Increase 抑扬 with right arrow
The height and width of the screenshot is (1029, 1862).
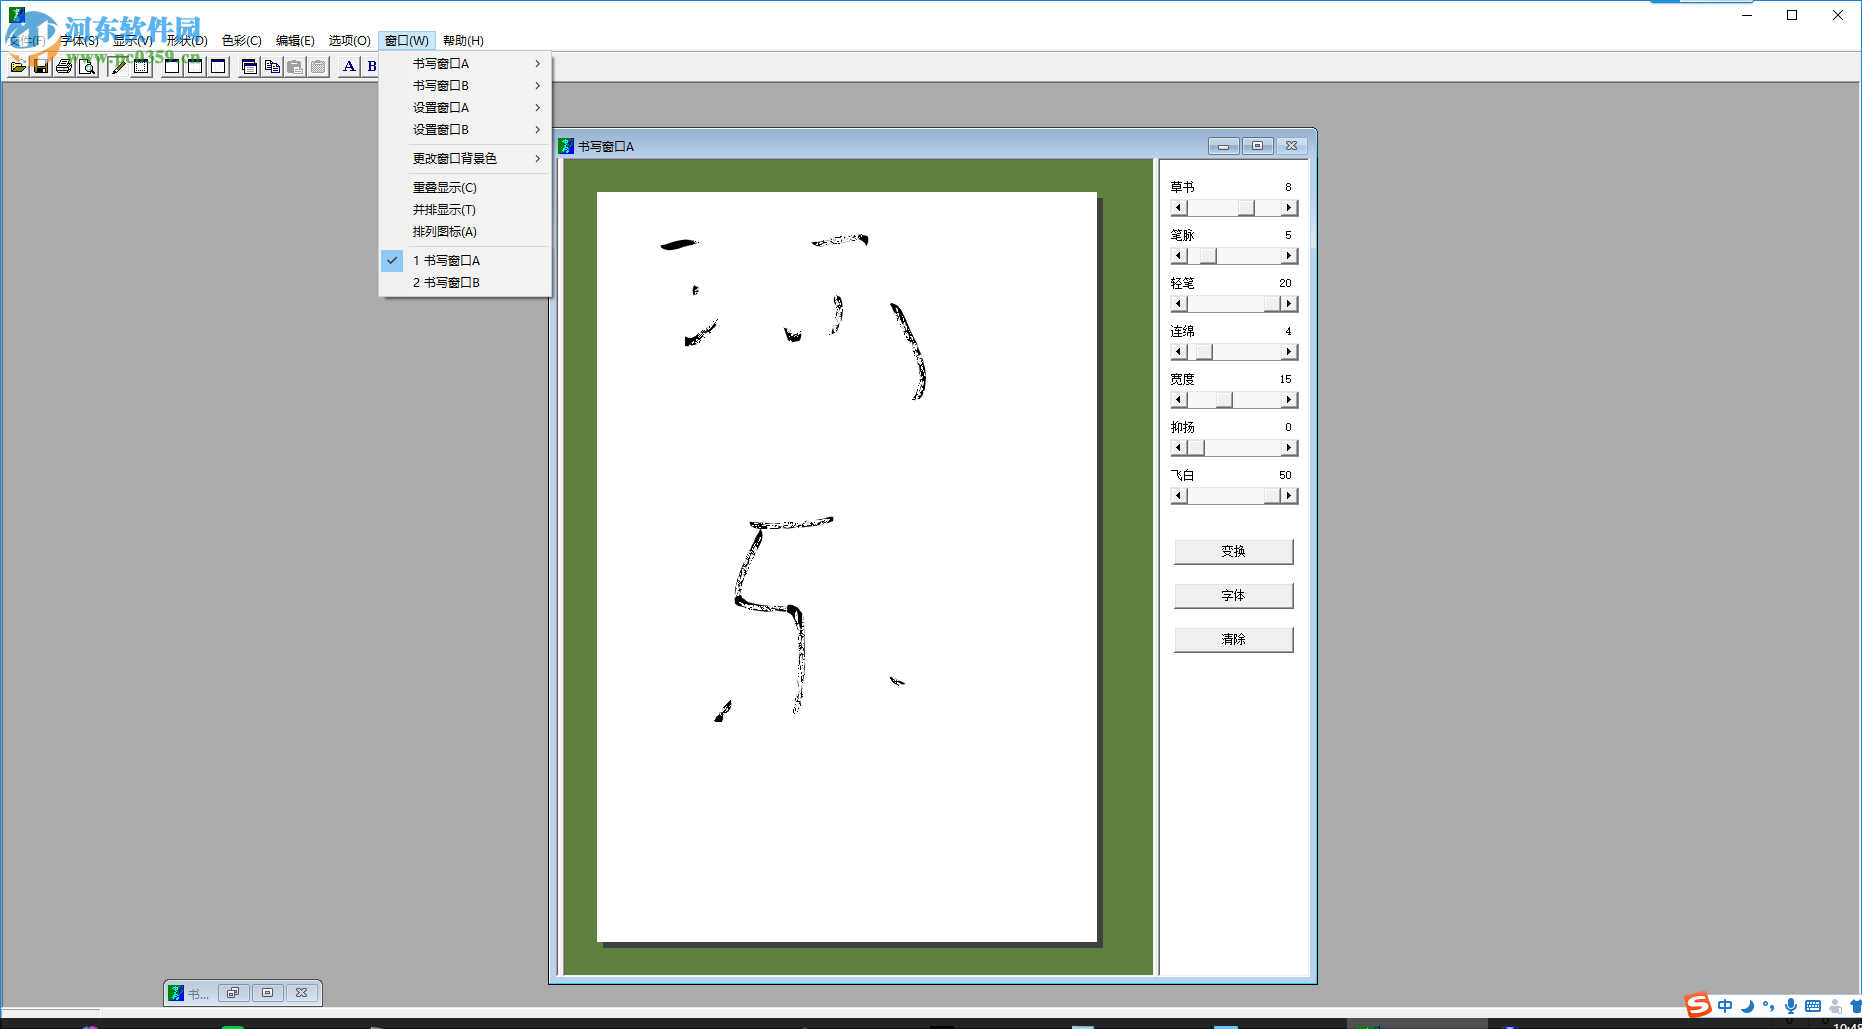(x=1289, y=448)
